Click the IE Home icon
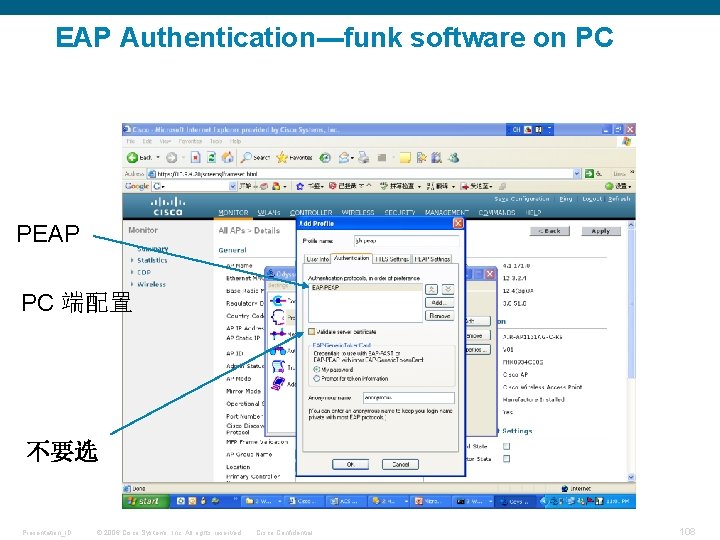This screenshot has width=720, height=540. click(227, 158)
